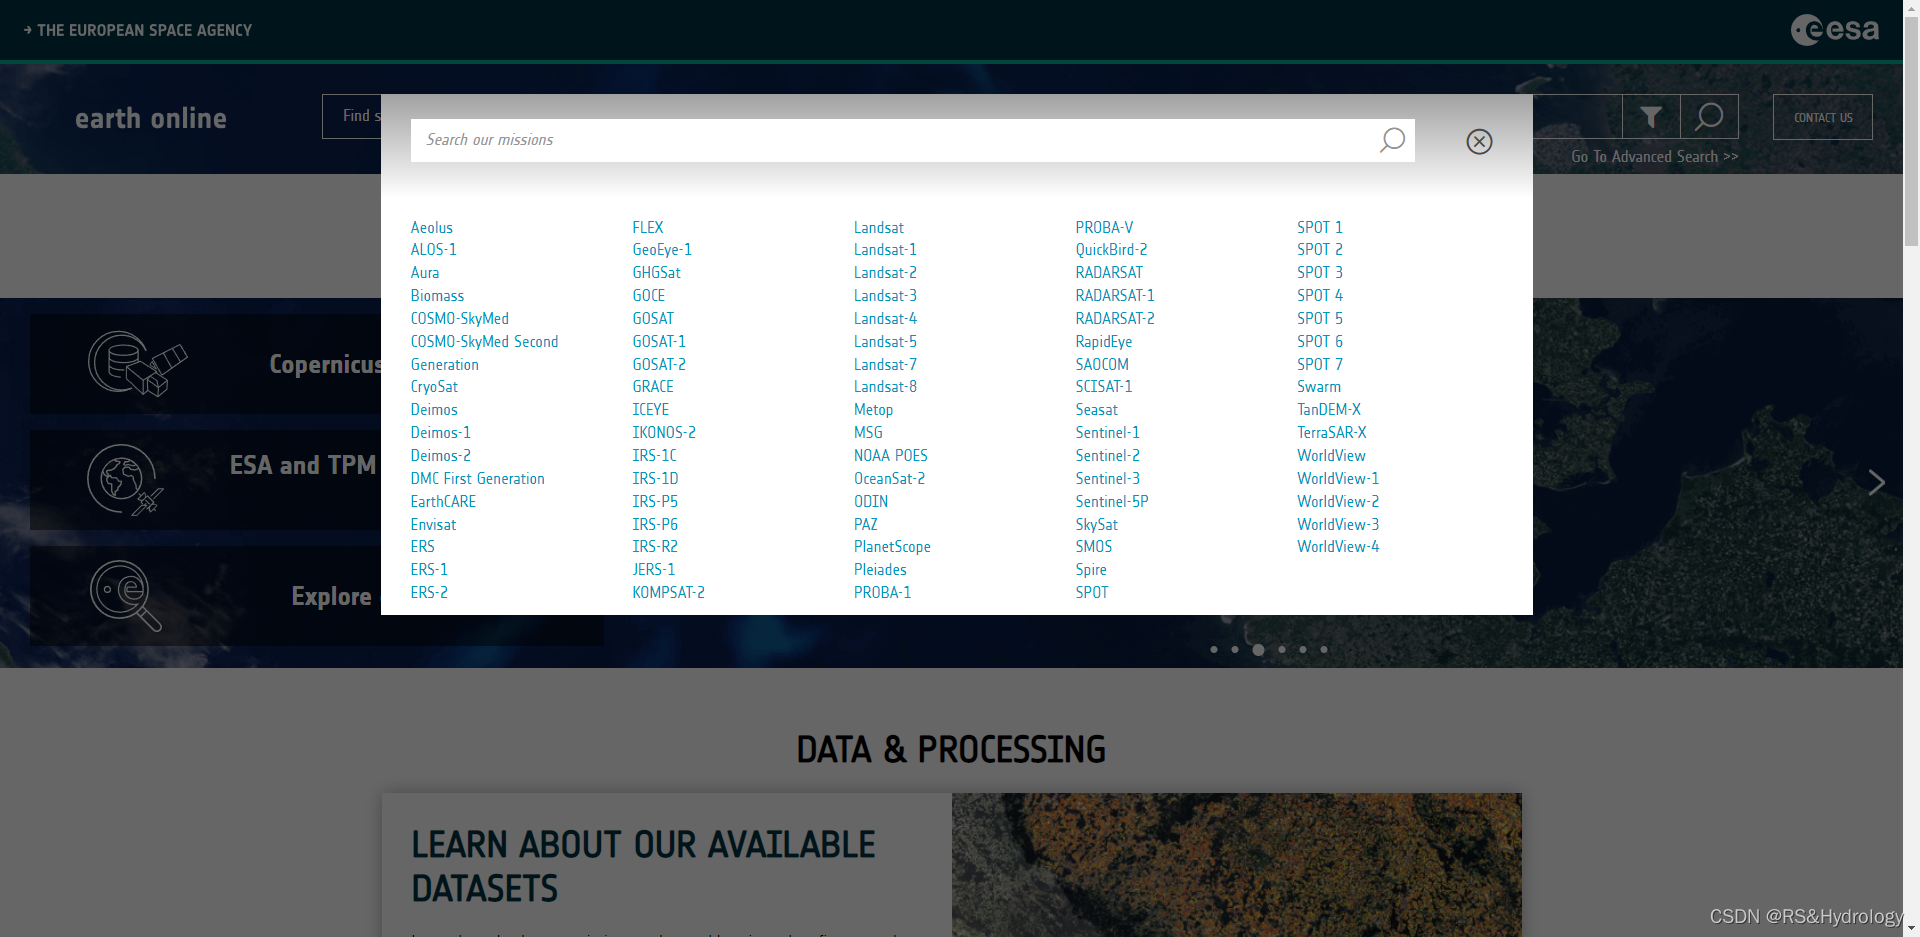
Task: Open the KOMPSAT-2 mission
Action: pos(668,593)
